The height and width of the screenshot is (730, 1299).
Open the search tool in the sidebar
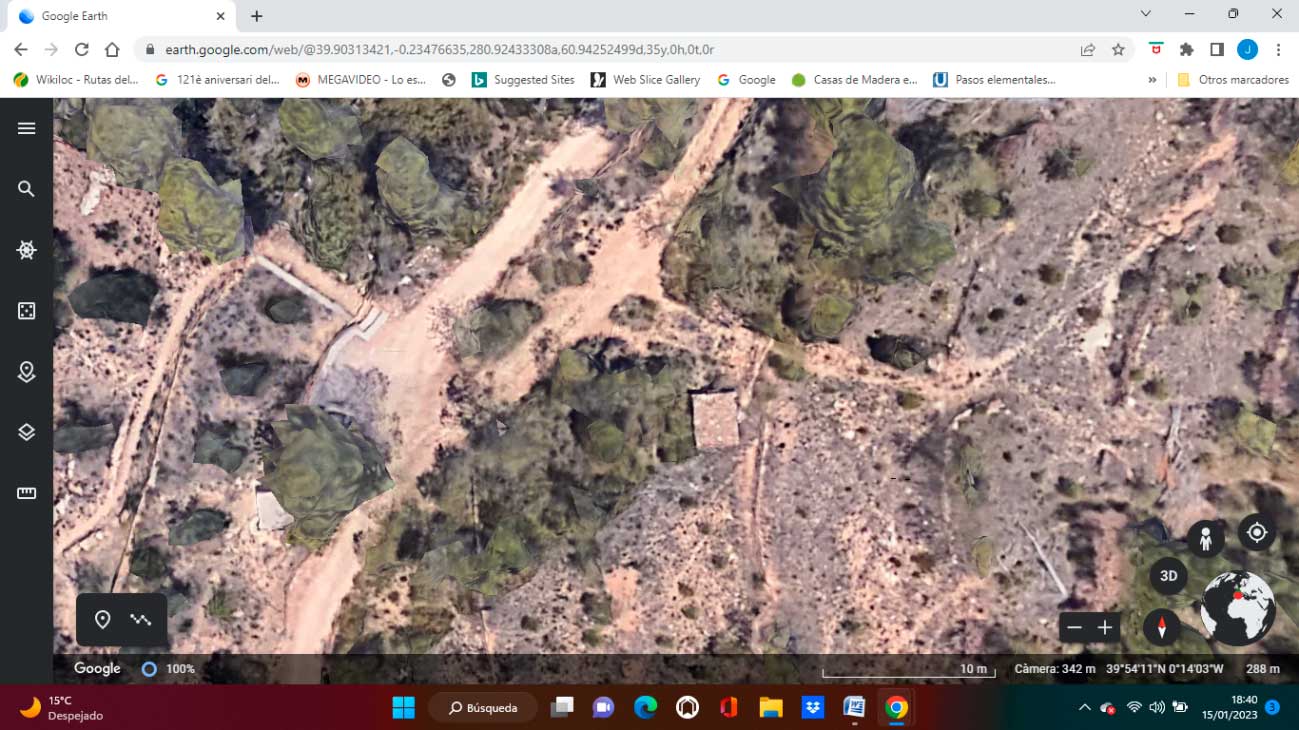[x=27, y=189]
